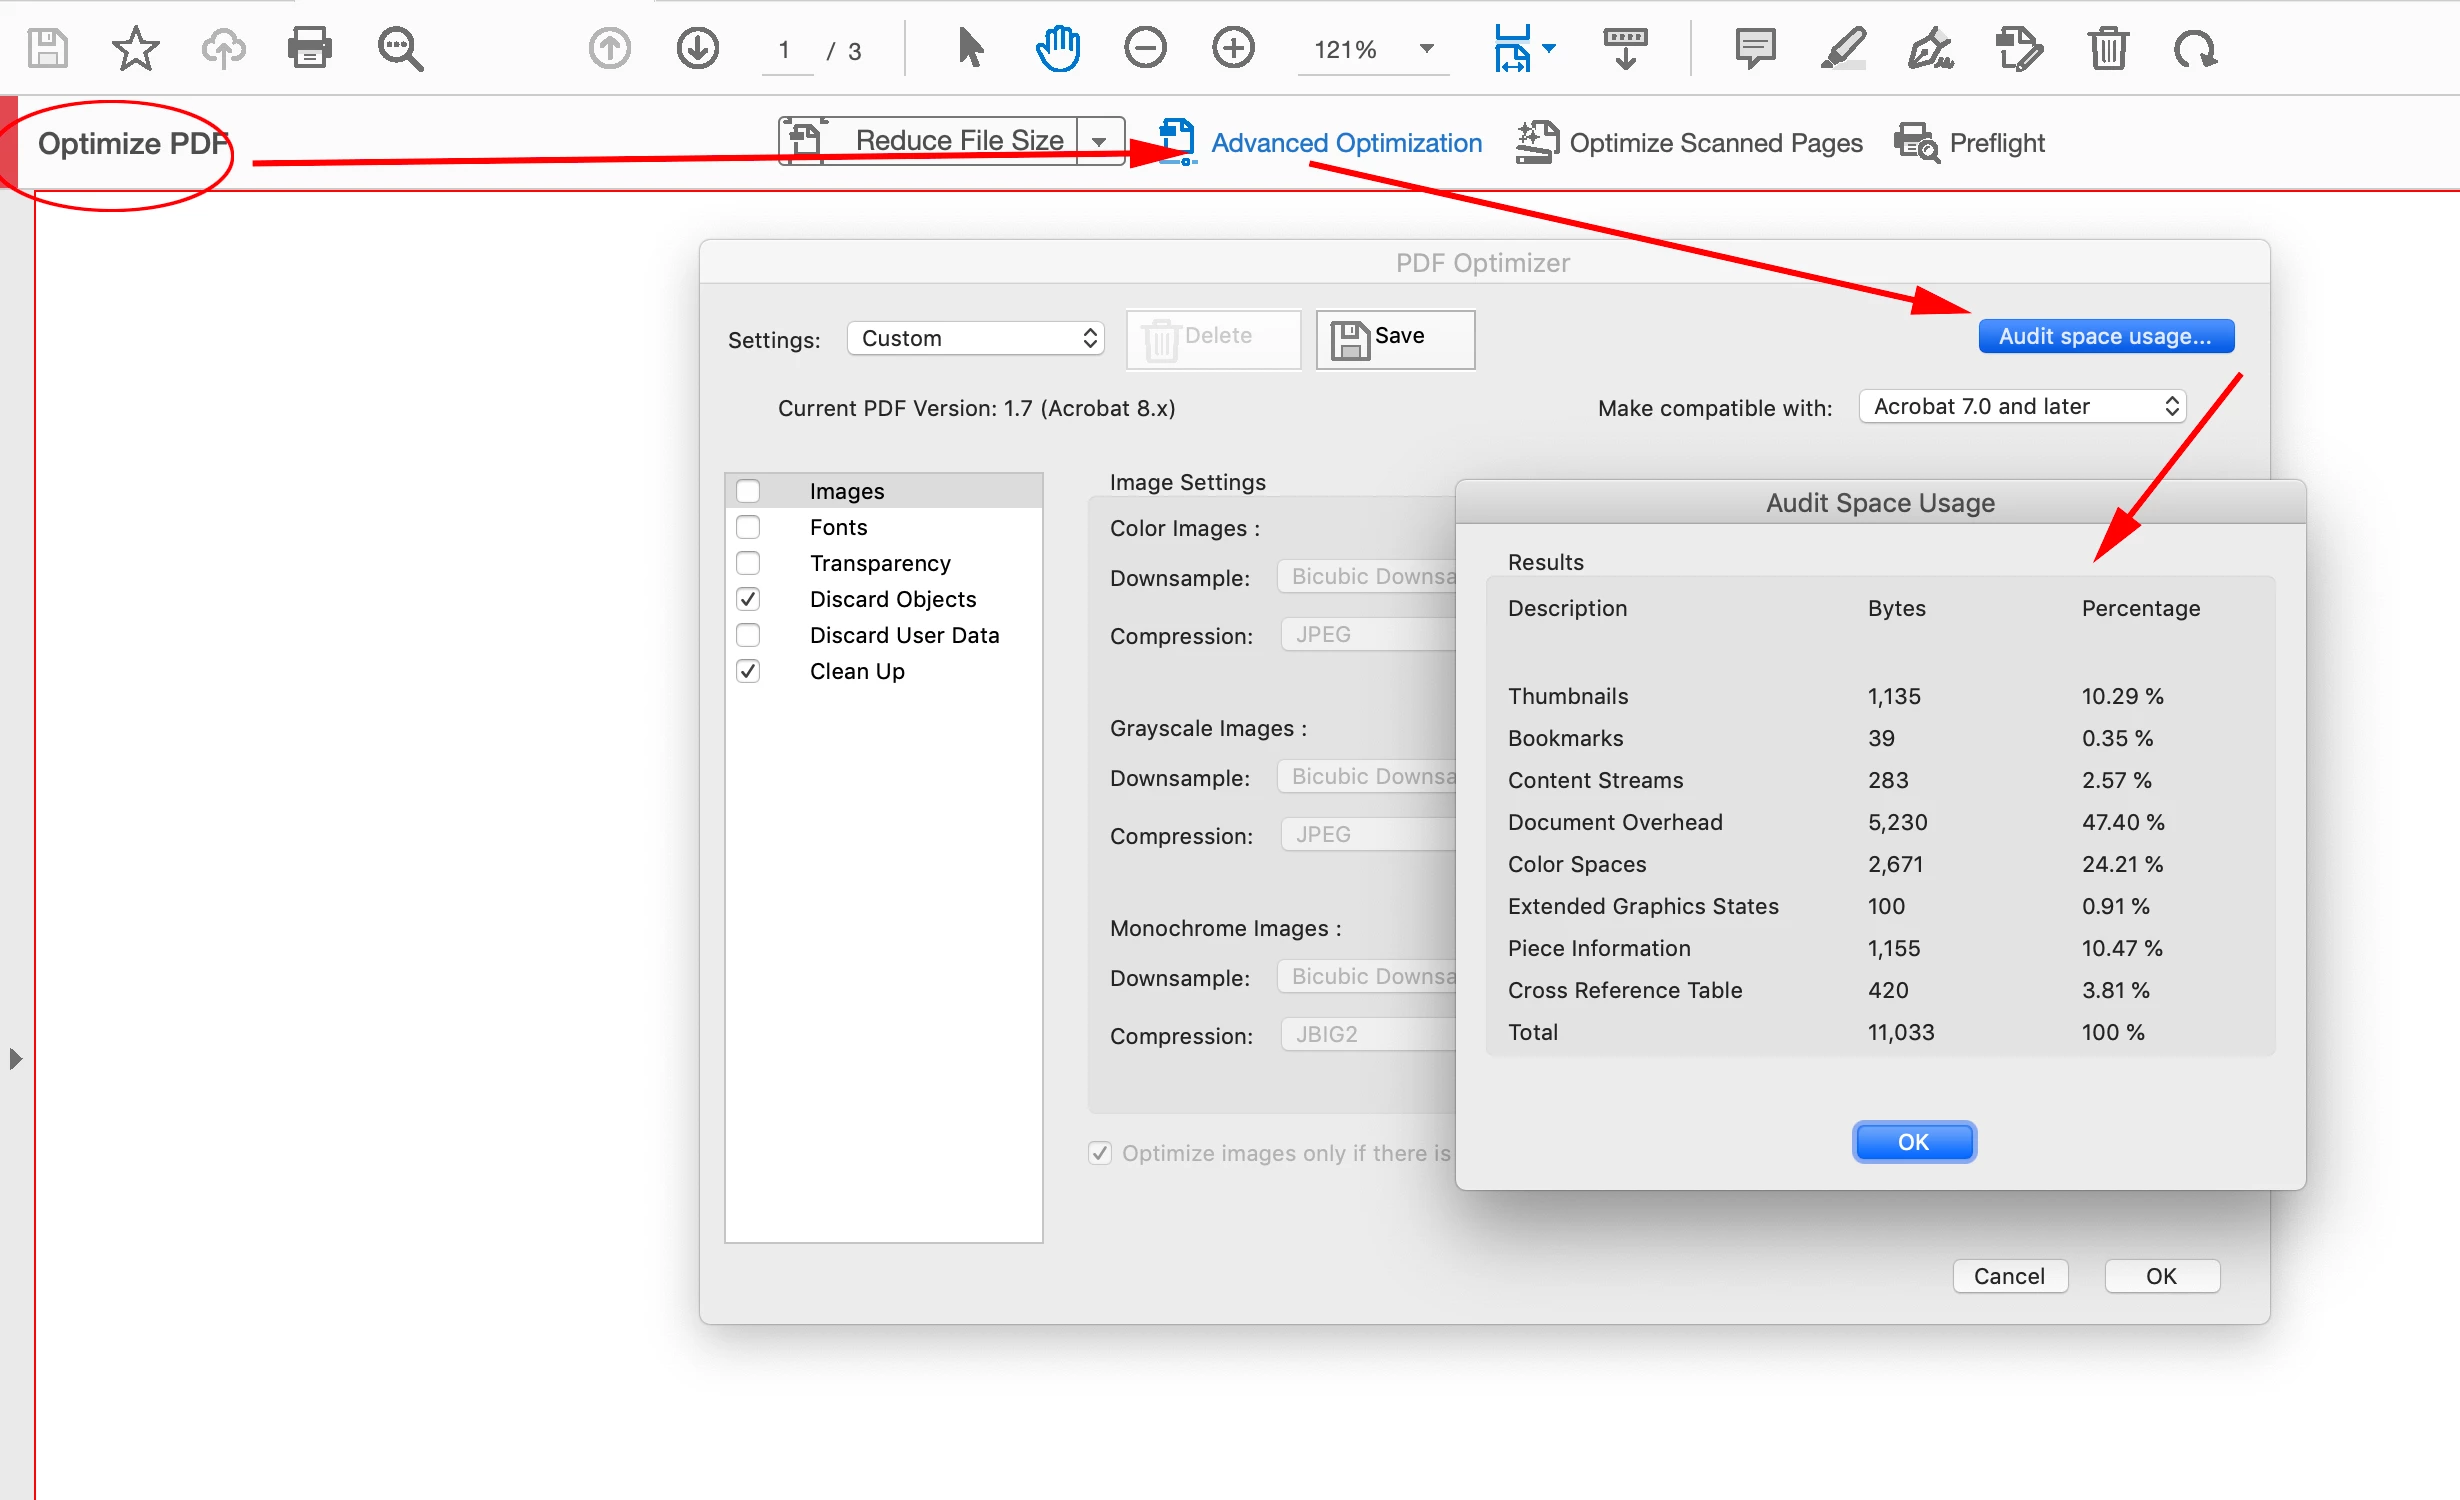Click the add comment note icon
The height and width of the screenshot is (1500, 2460).
click(x=1755, y=48)
